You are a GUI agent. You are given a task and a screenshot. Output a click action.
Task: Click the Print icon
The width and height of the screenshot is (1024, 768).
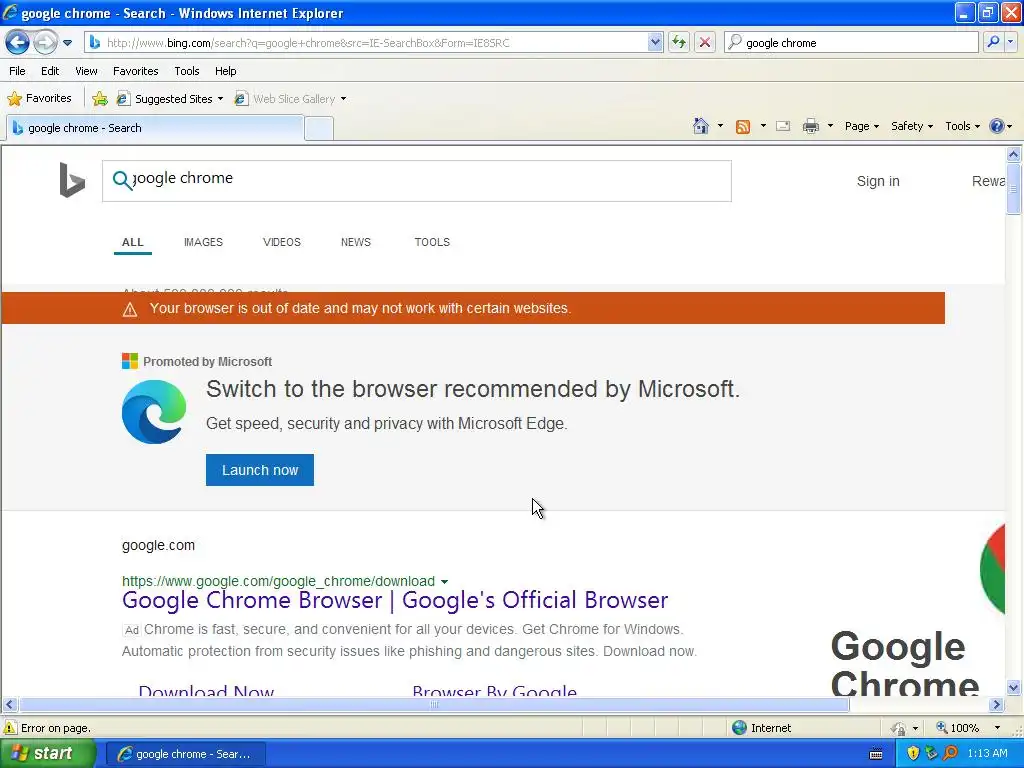click(810, 126)
